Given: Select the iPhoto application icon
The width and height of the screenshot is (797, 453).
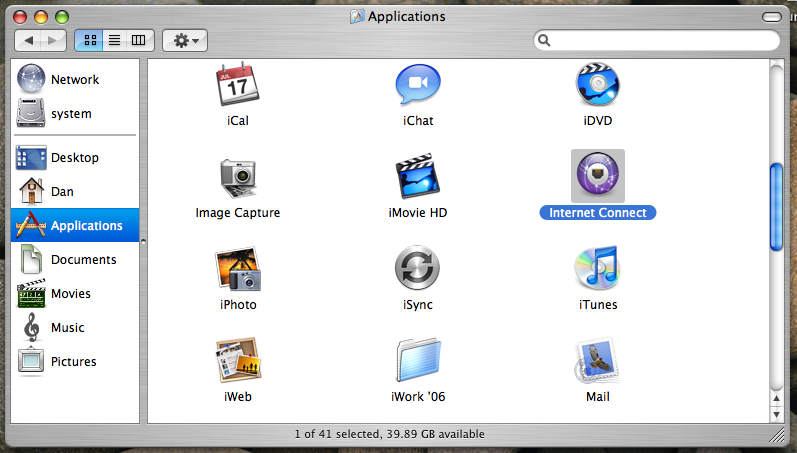Looking at the screenshot, I should tap(238, 269).
